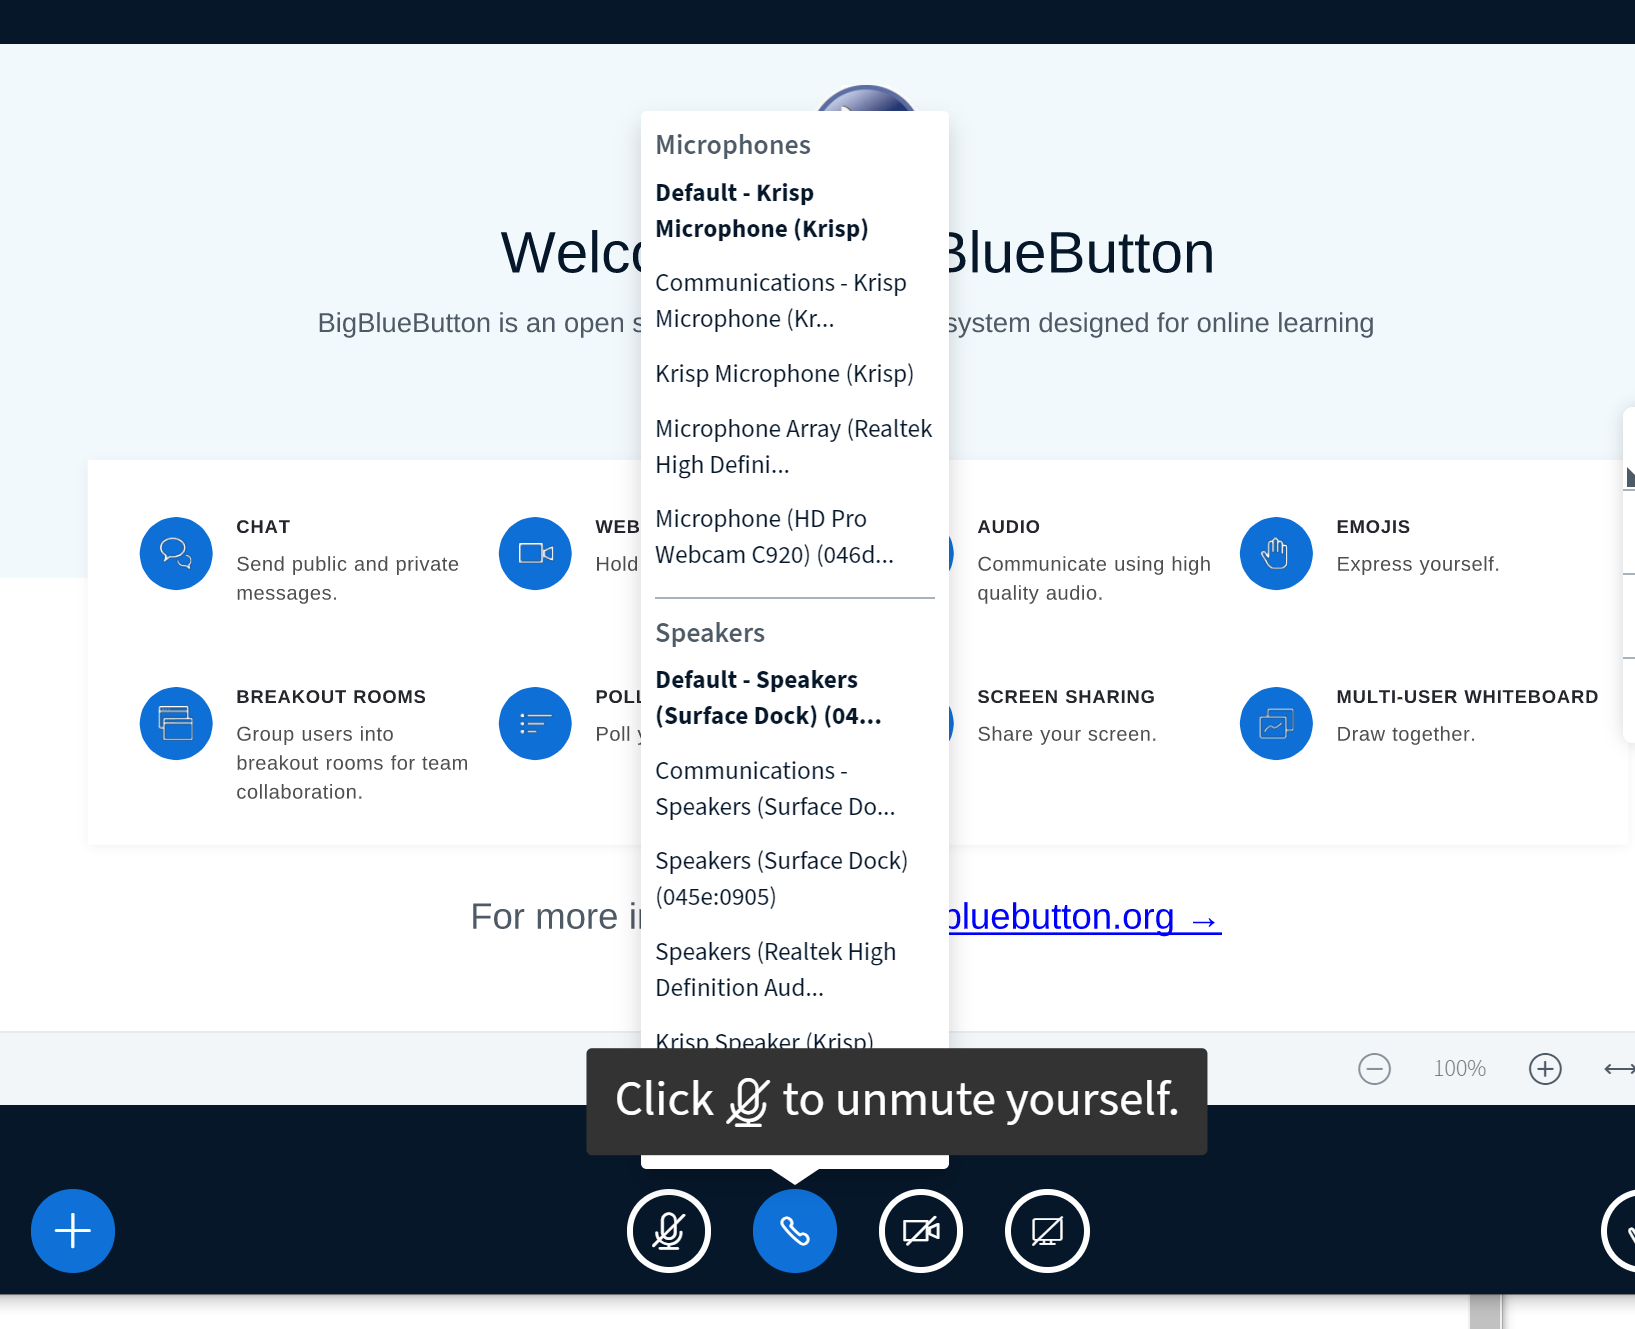Select Communications - Krisp Microphone
The height and width of the screenshot is (1329, 1635).
(x=794, y=301)
